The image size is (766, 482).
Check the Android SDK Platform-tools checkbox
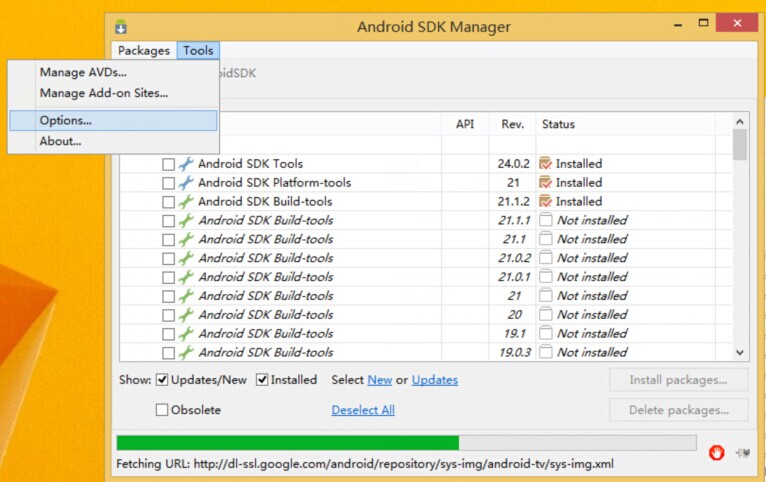169,183
